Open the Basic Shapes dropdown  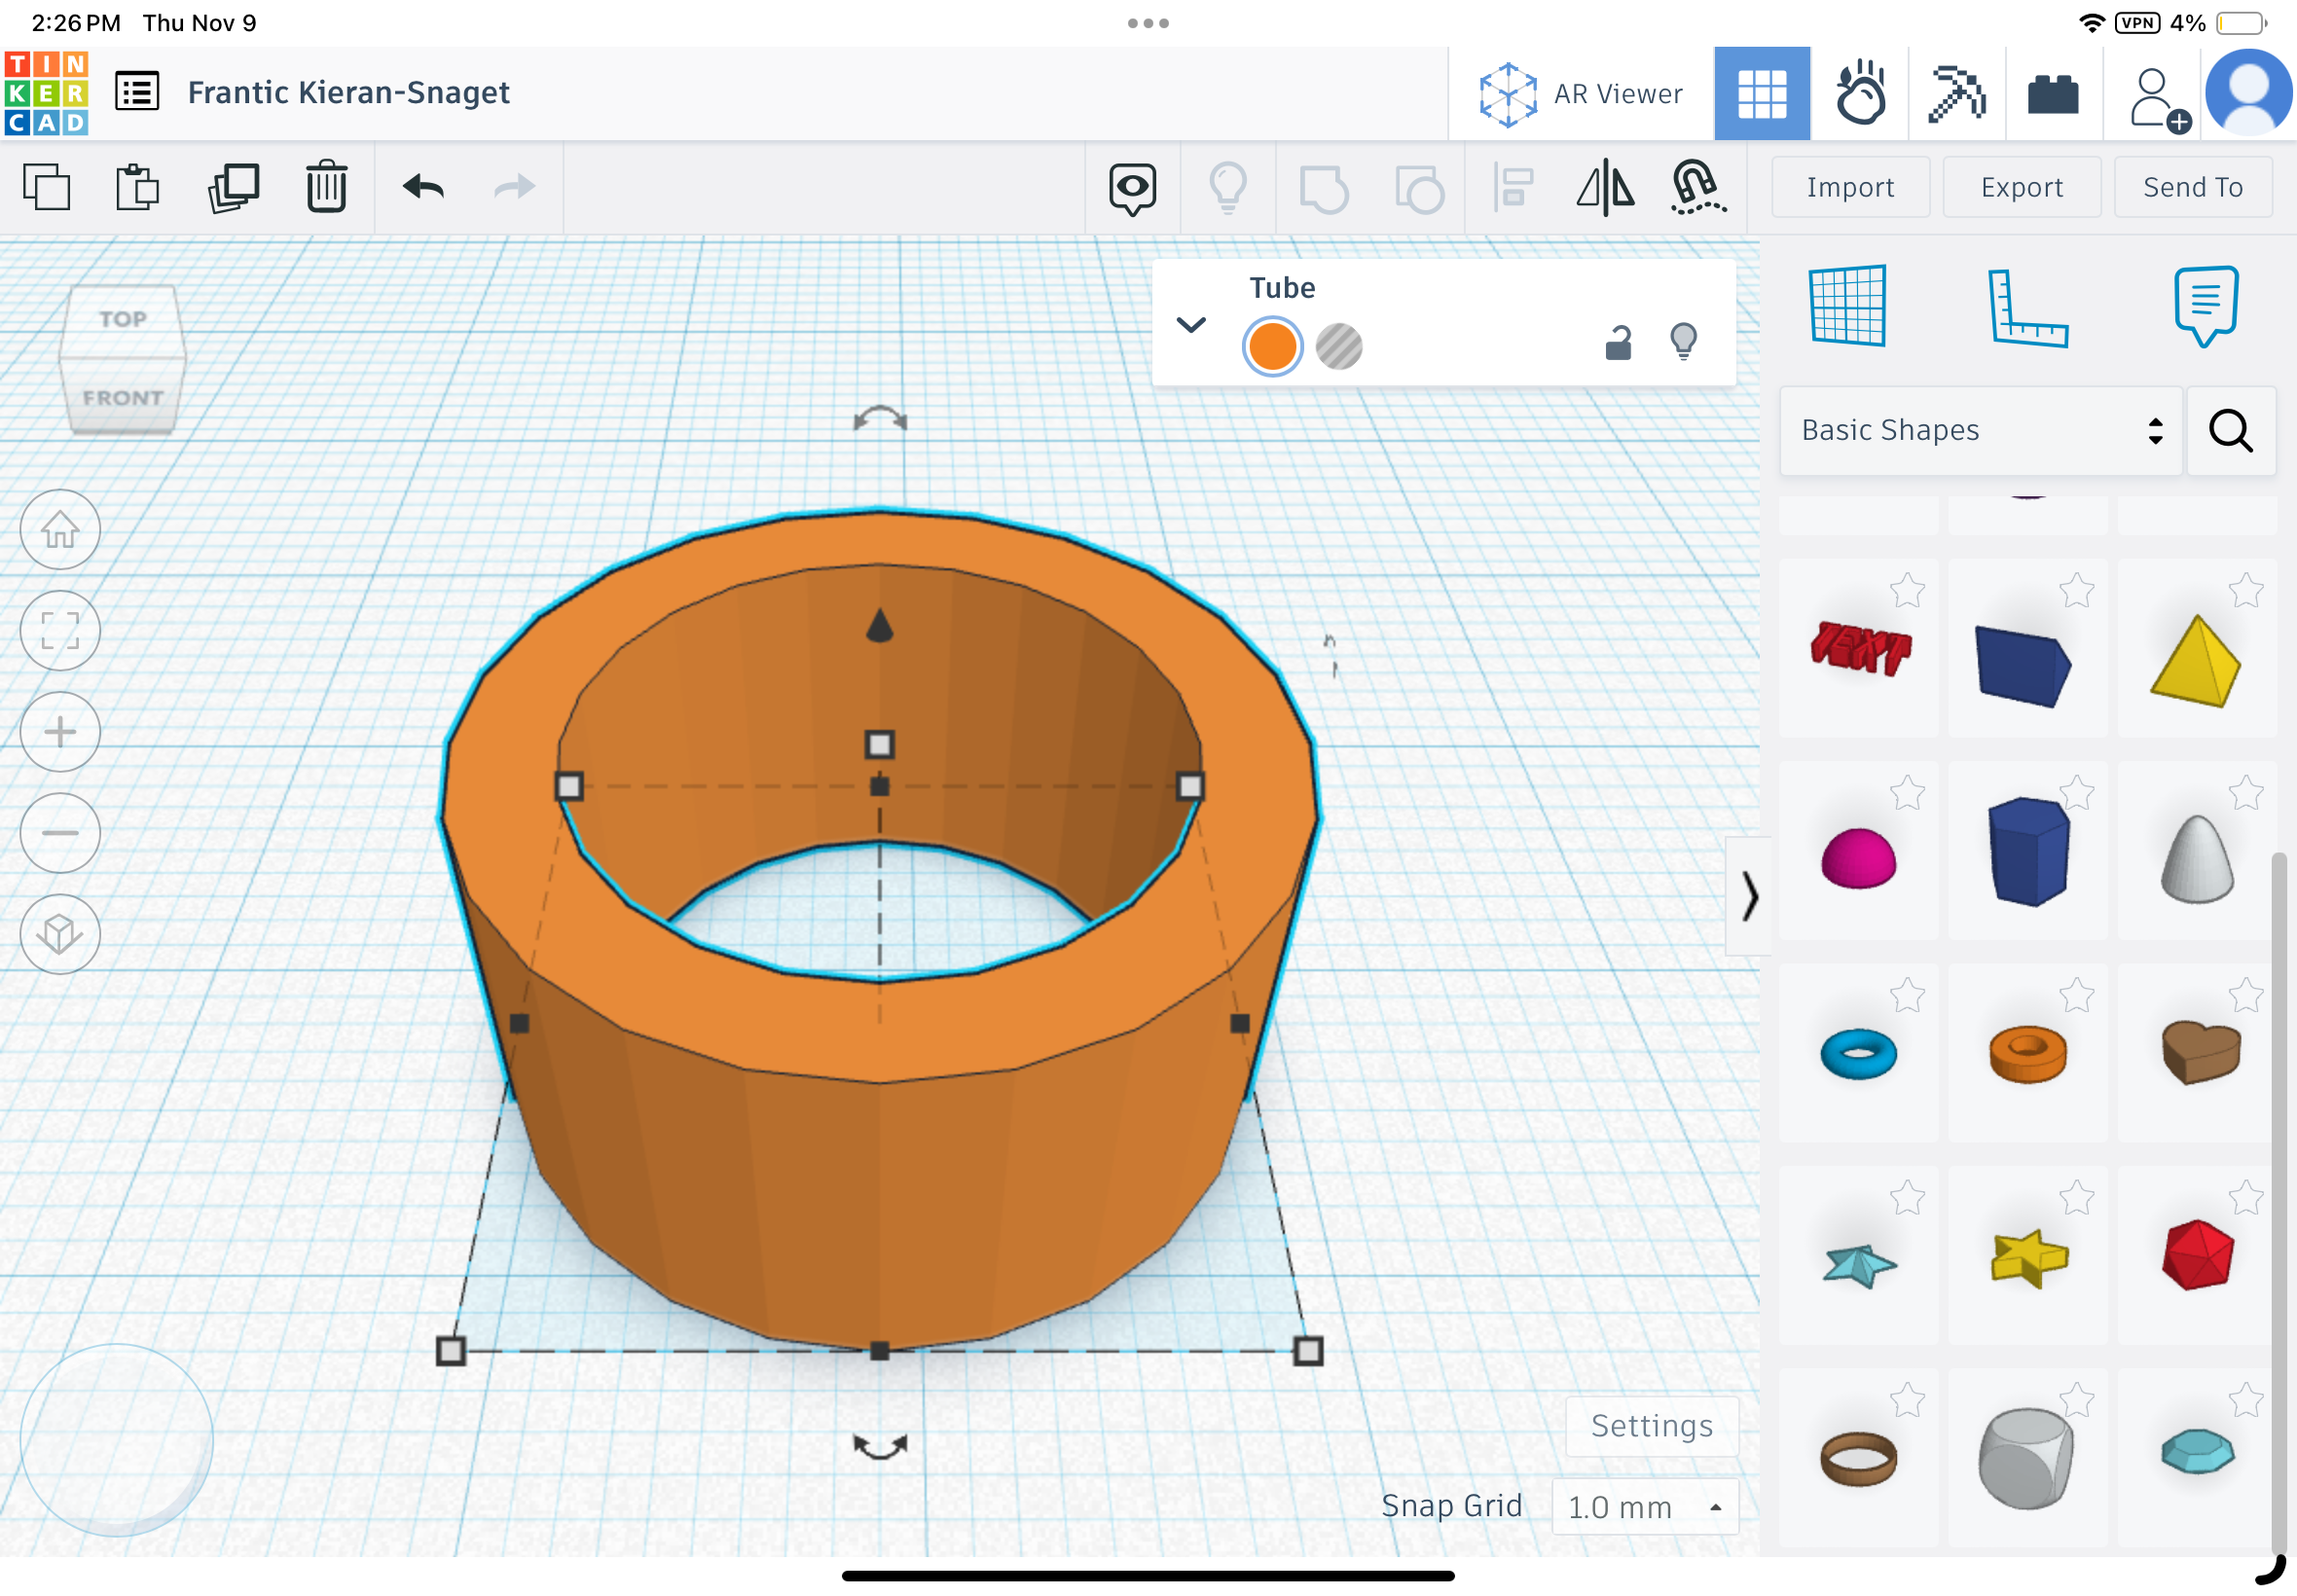(x=1979, y=431)
